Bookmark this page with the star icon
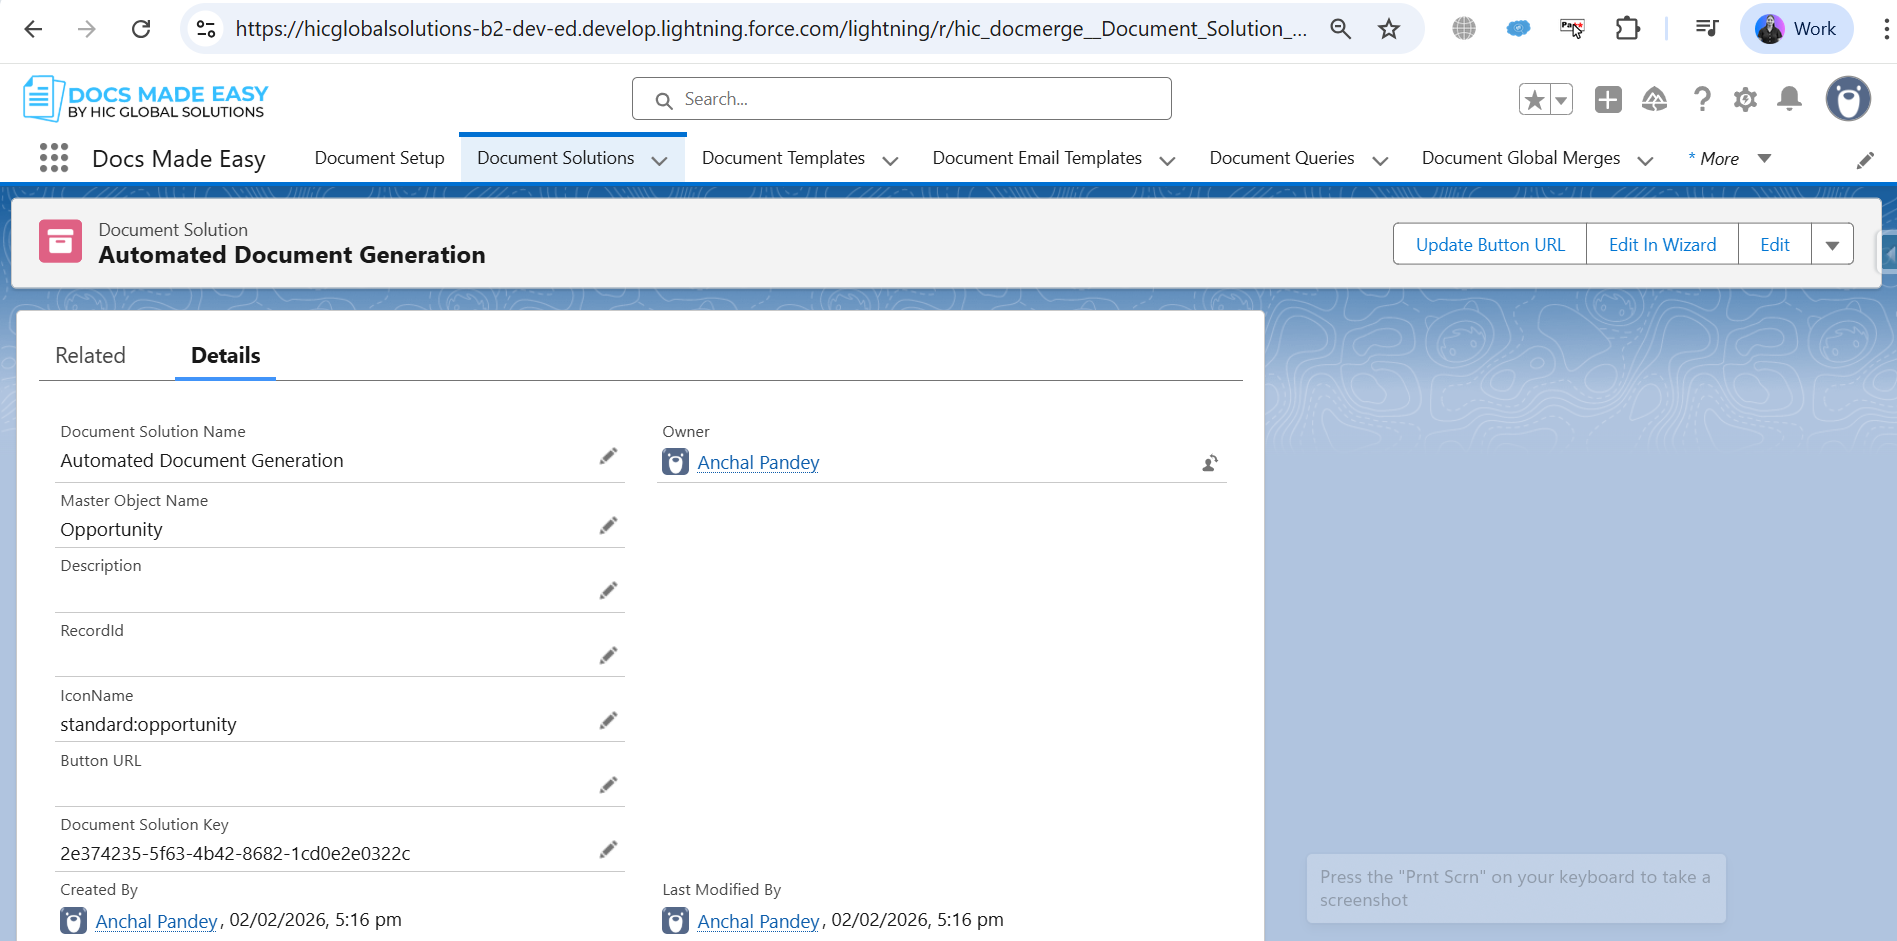1897x941 pixels. point(1389,29)
